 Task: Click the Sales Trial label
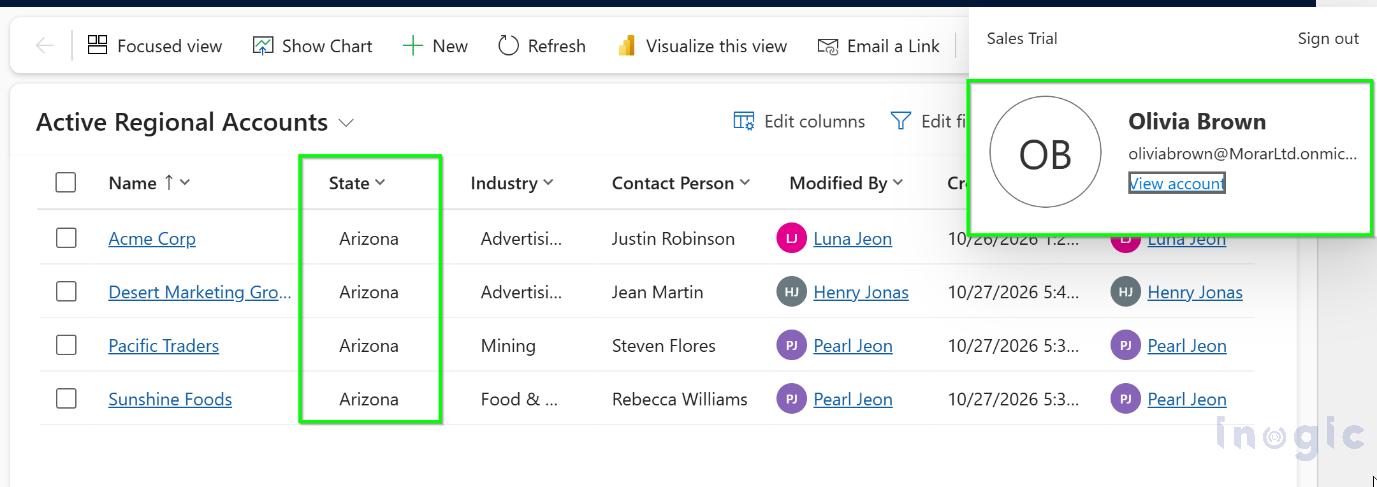point(1022,39)
